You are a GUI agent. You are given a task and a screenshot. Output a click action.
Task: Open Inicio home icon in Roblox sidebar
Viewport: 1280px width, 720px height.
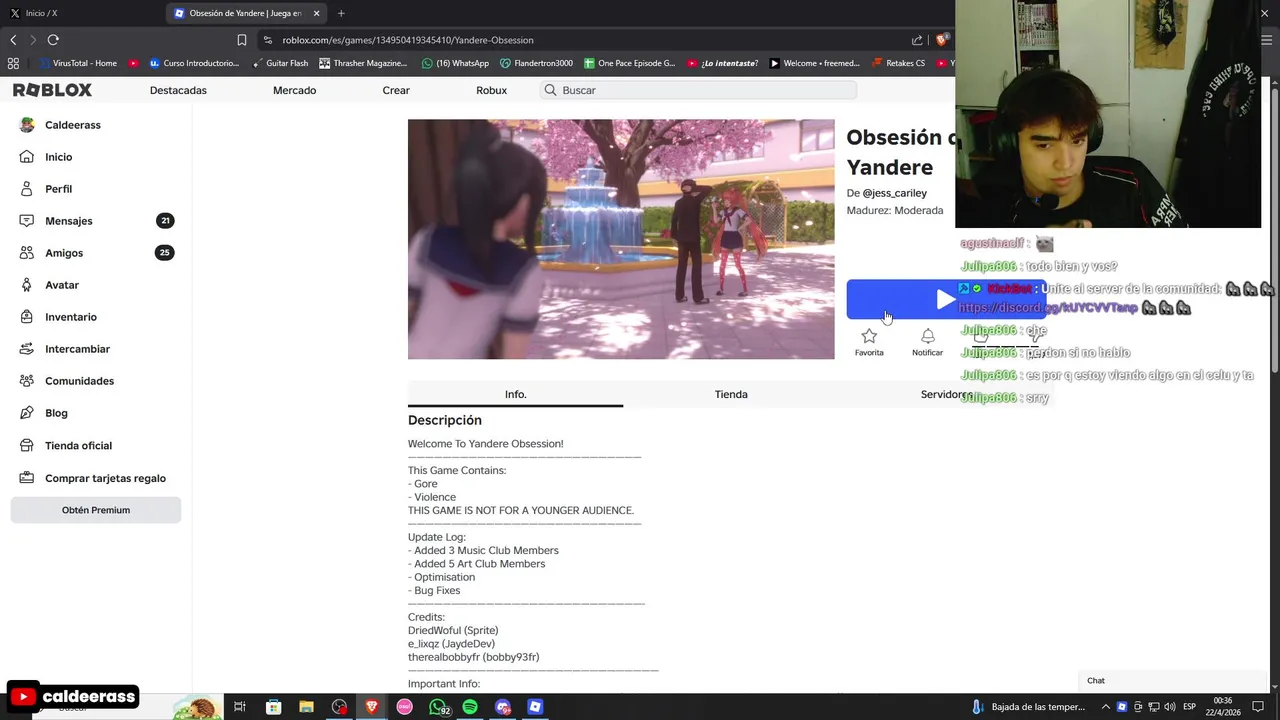pyautogui.click(x=27, y=157)
